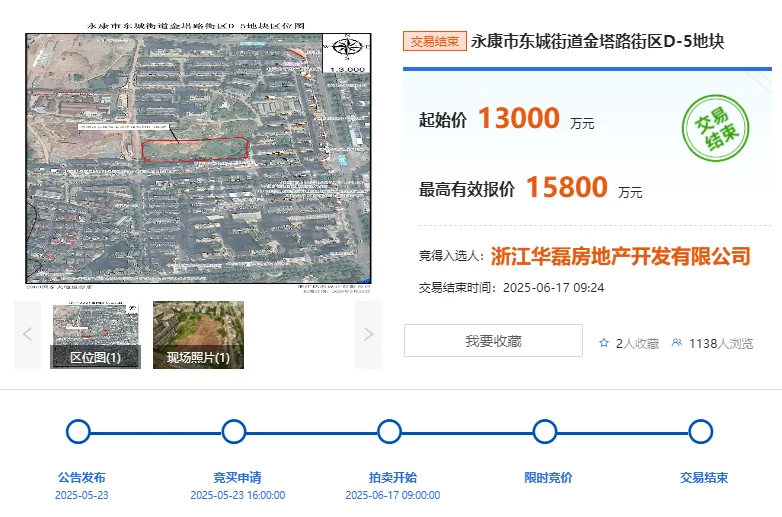
Task: Show next thumbnail with right arrow
Action: click(x=369, y=335)
